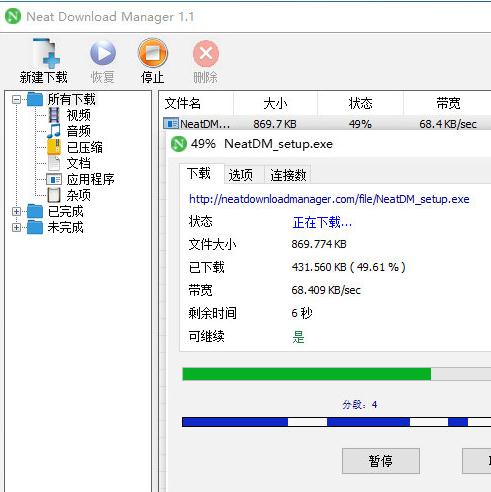The image size is (491, 492).
Task: Select the 所有下载 tree label
Action: [x=71, y=99]
